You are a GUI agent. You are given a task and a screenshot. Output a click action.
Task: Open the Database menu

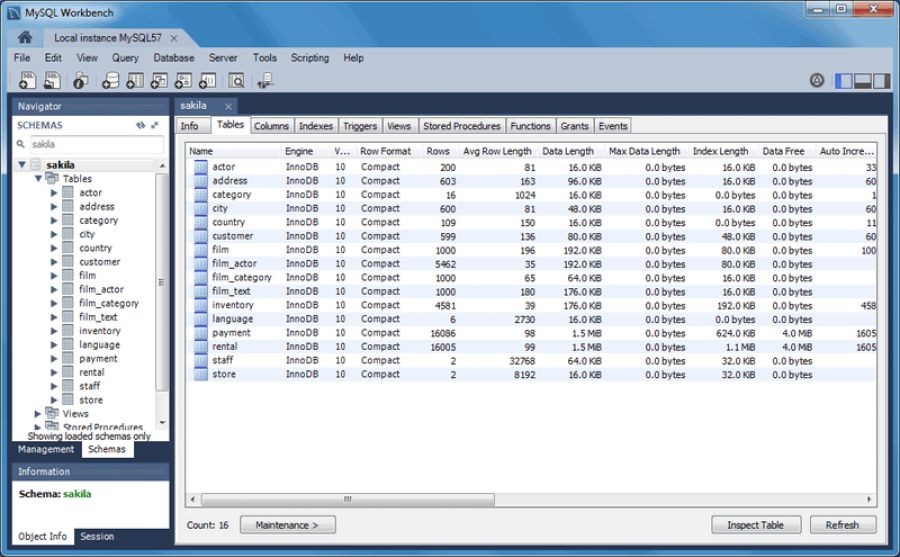(173, 58)
